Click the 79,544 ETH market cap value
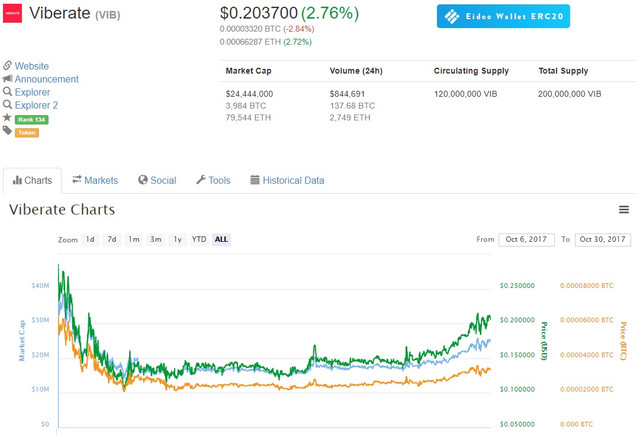The height and width of the screenshot is (435, 640). point(248,118)
